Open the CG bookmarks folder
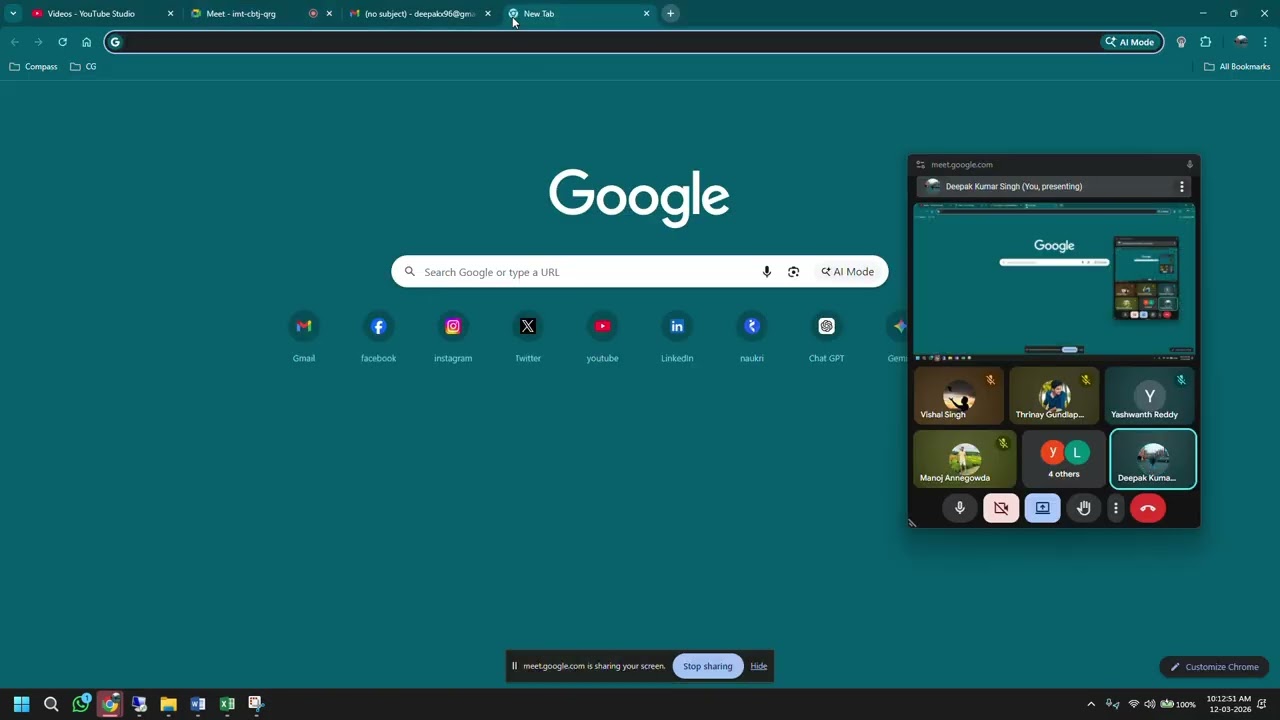Image resolution: width=1280 pixels, height=720 pixels. (x=83, y=67)
